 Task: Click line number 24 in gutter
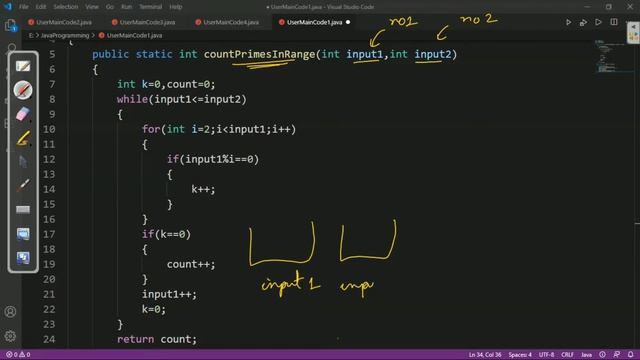tap(49, 339)
